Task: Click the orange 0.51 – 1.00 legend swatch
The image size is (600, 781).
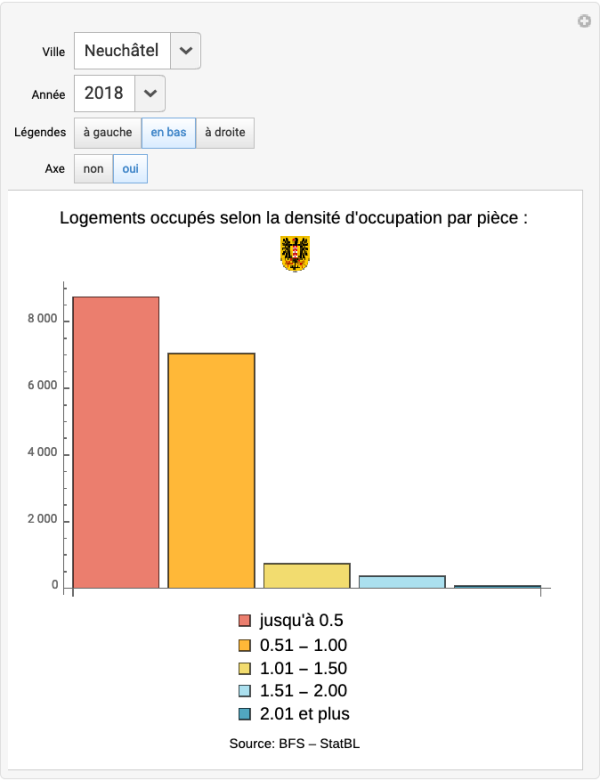Action: pos(244,645)
